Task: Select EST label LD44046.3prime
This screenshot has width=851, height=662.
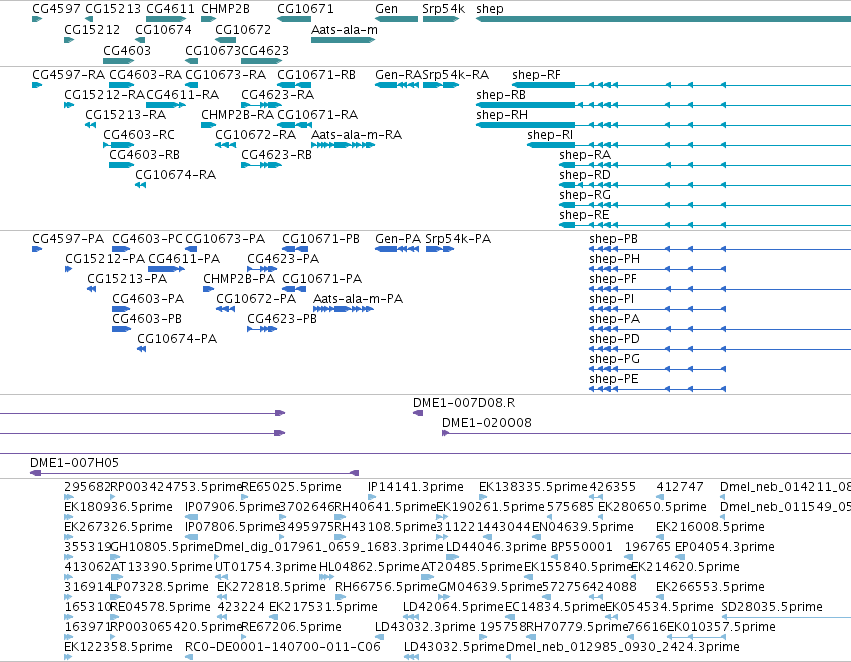Action: [x=496, y=547]
